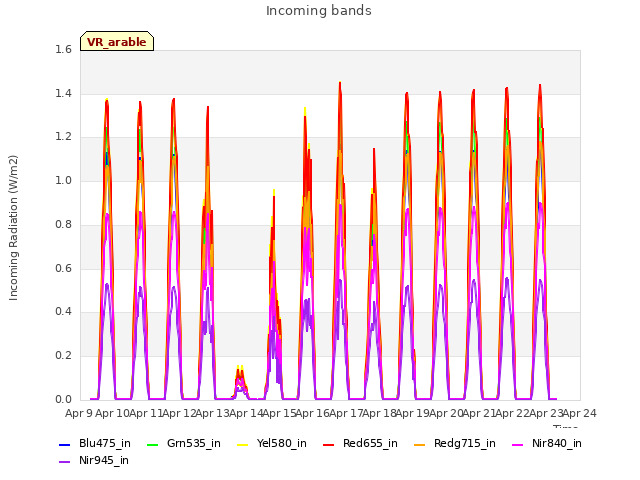Click the Apr 20 x-axis tick label
The height and width of the screenshot is (480, 640).
click(x=446, y=413)
